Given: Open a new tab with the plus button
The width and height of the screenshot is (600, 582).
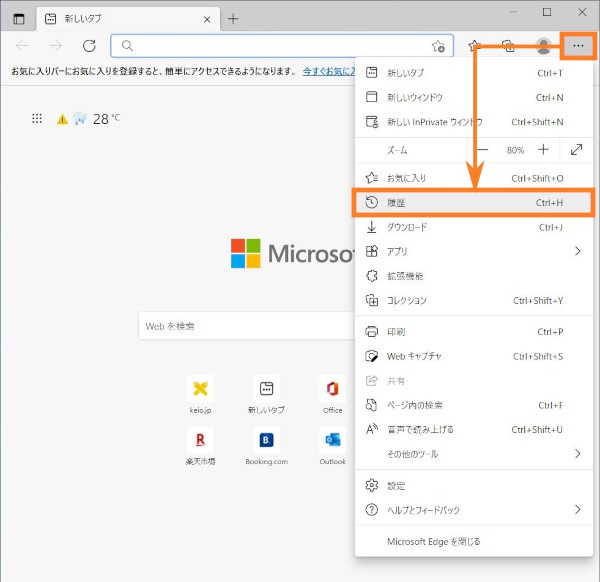Looking at the screenshot, I should coord(233,18).
